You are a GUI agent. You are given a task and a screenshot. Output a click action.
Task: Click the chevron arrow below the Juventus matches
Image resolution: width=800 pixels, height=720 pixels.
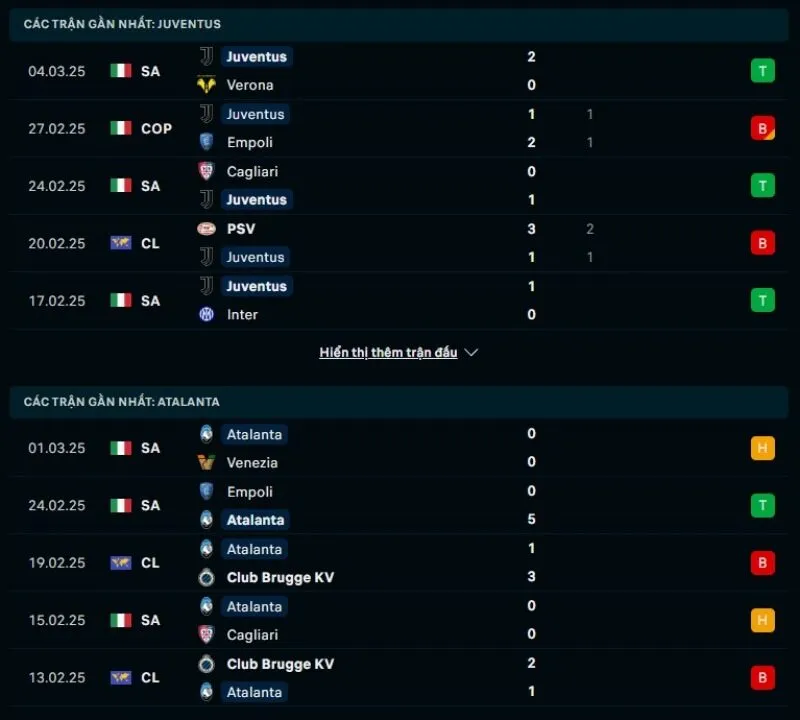tap(470, 352)
